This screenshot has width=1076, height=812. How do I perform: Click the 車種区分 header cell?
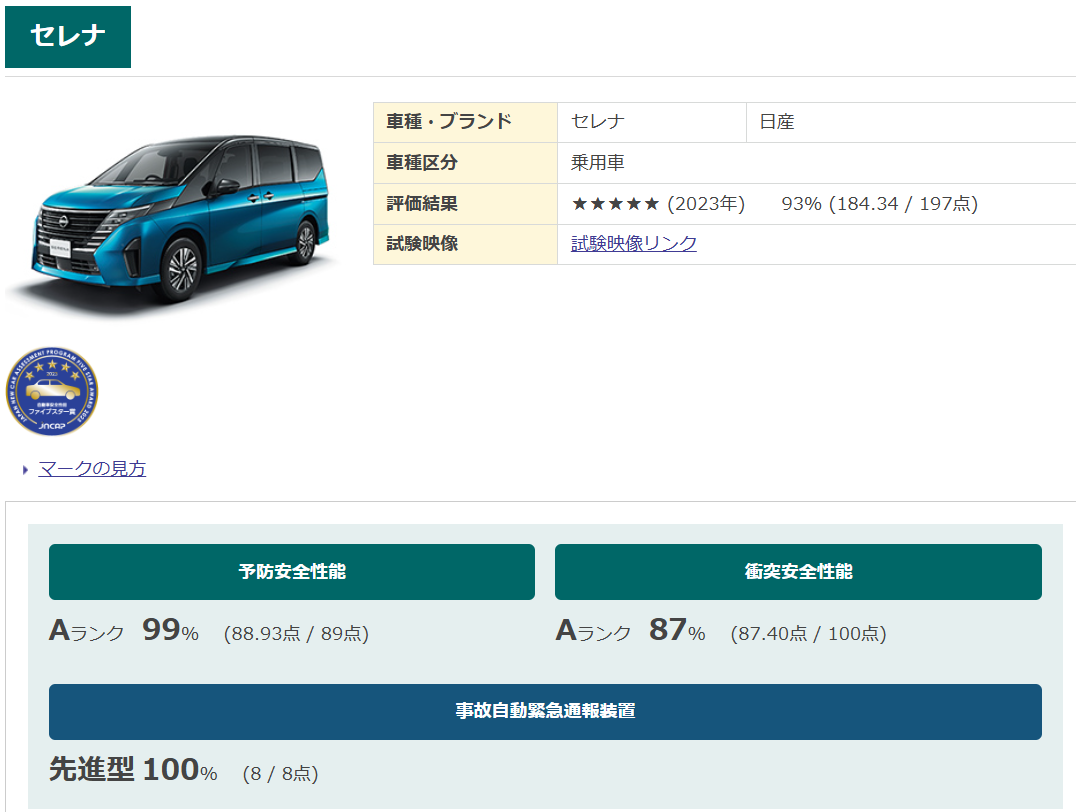465,163
